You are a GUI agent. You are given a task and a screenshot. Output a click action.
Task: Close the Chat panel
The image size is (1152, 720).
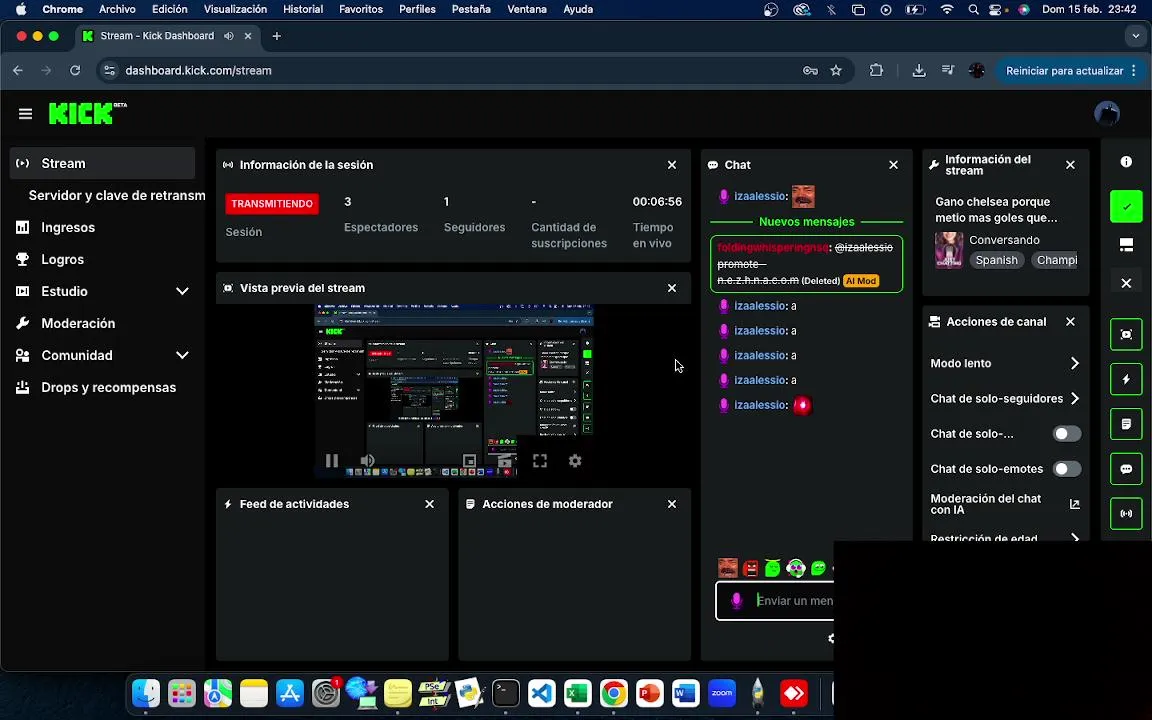click(893, 165)
